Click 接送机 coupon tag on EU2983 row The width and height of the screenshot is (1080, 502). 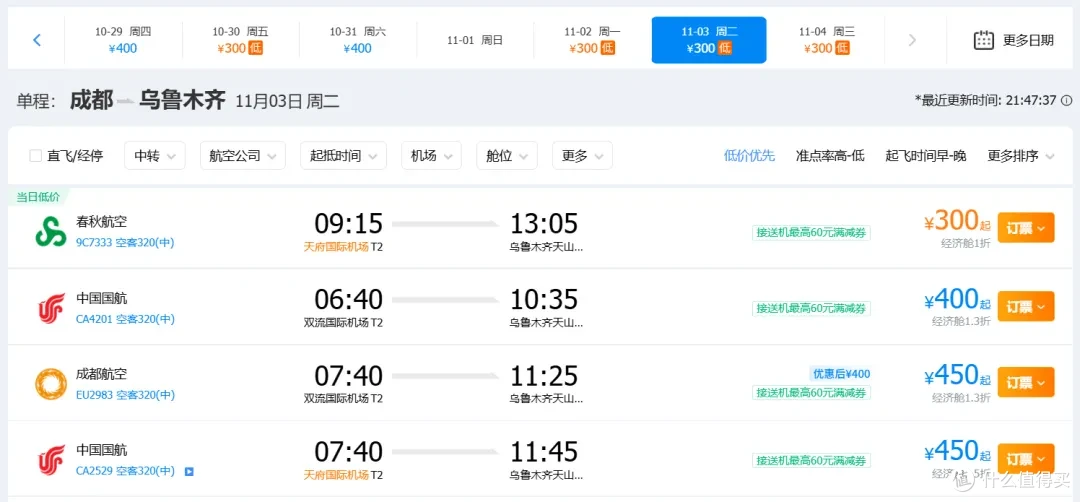pos(811,393)
